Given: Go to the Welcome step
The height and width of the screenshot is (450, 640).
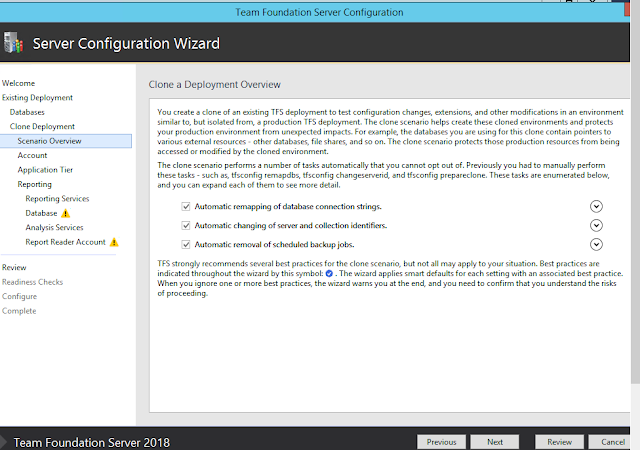Looking at the screenshot, I should coord(18,83).
